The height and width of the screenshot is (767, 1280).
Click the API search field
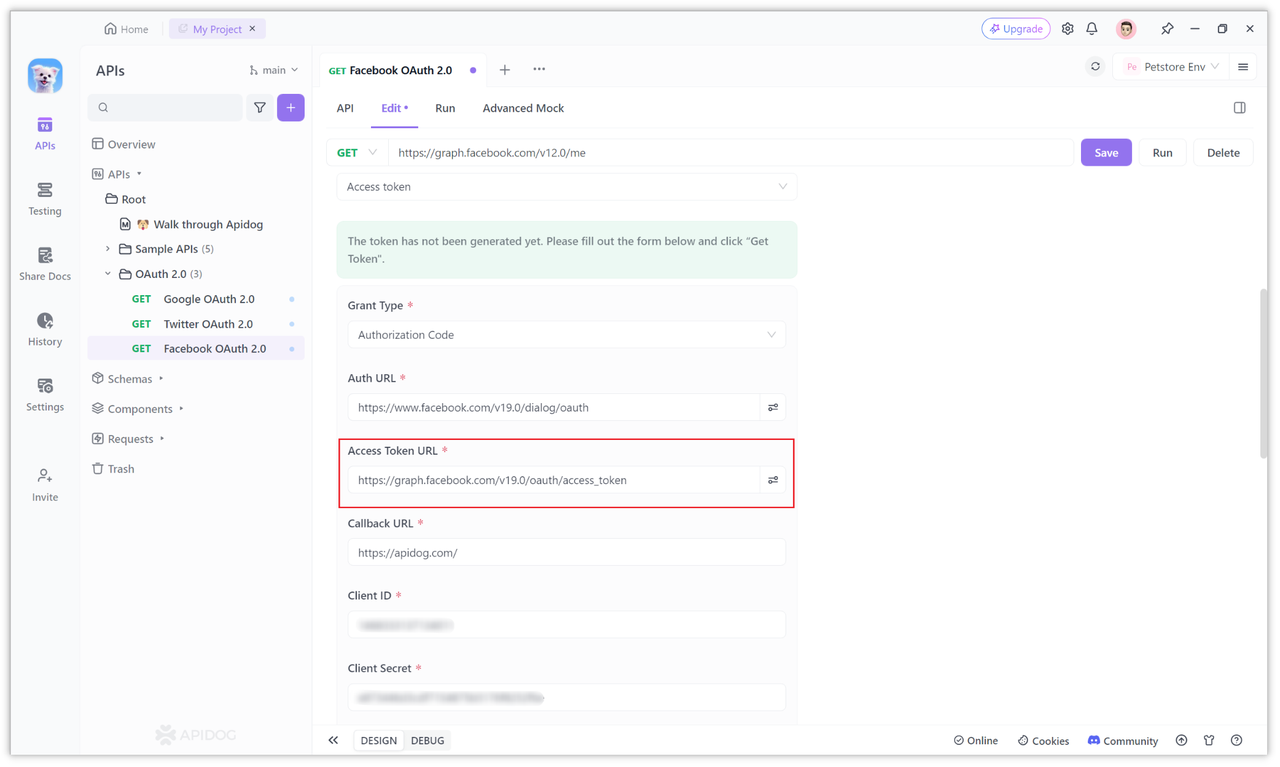pyautogui.click(x=166, y=107)
